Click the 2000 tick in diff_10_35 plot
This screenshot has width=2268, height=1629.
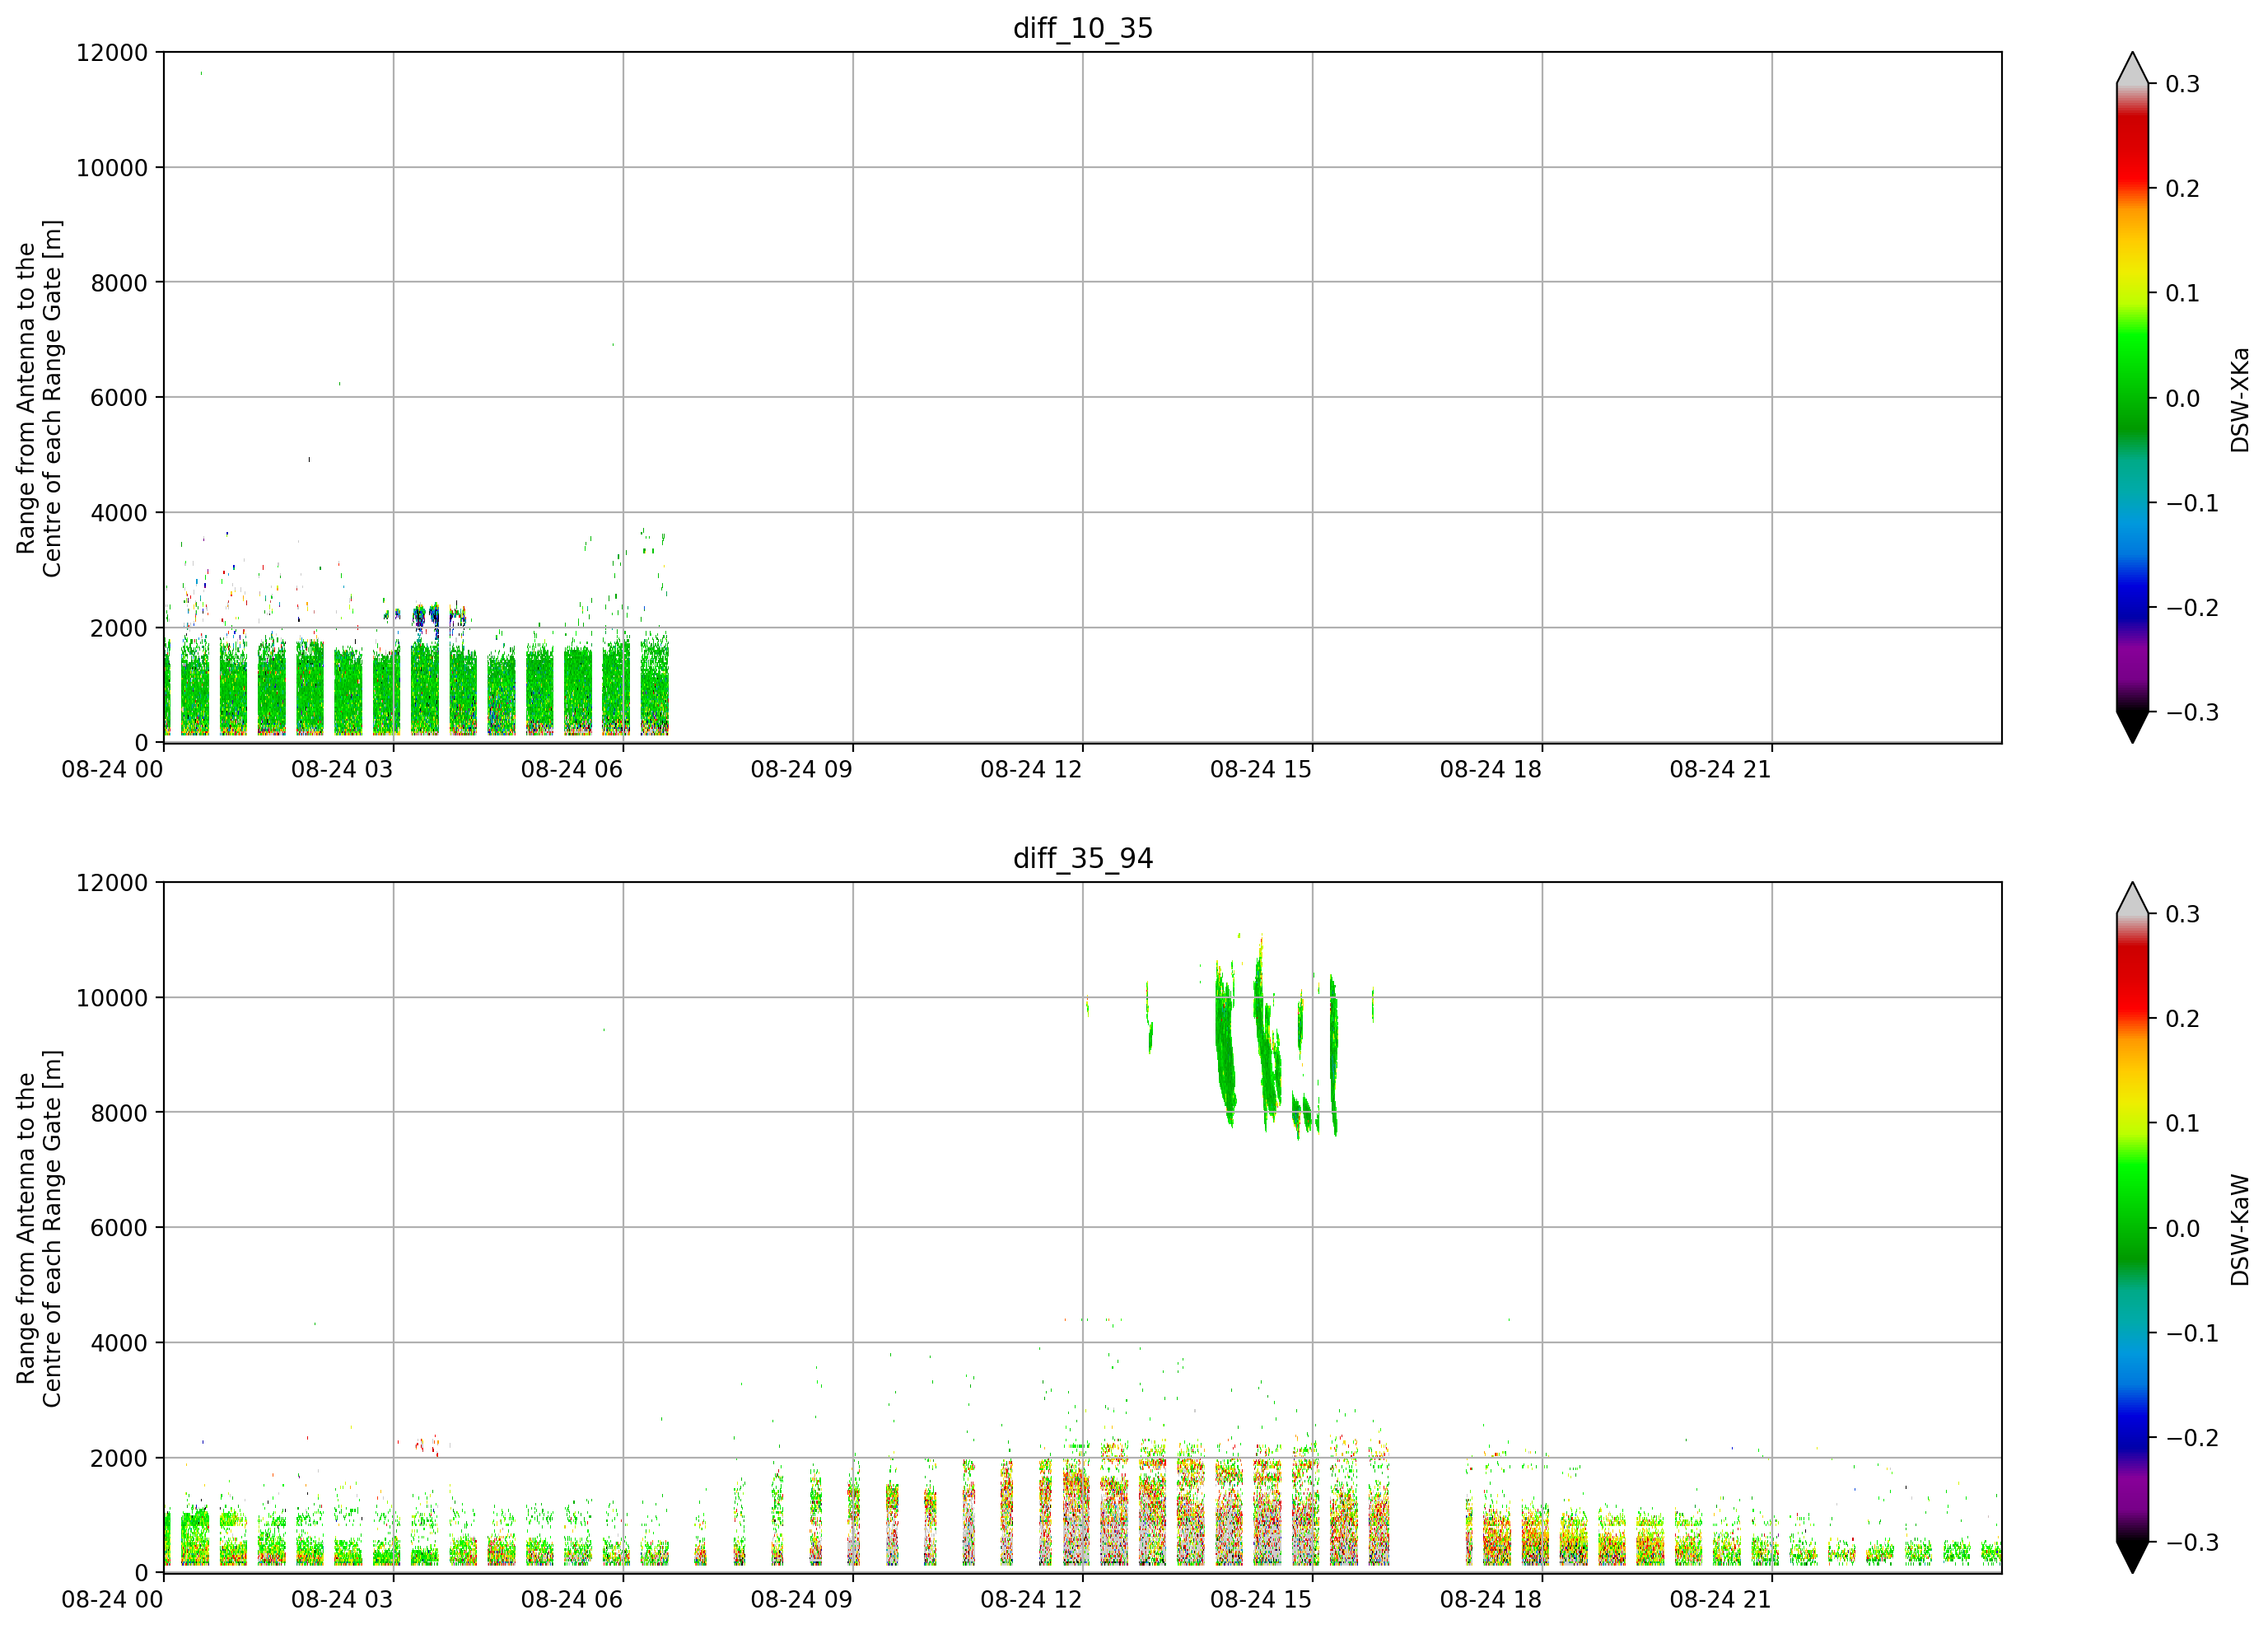click(119, 628)
